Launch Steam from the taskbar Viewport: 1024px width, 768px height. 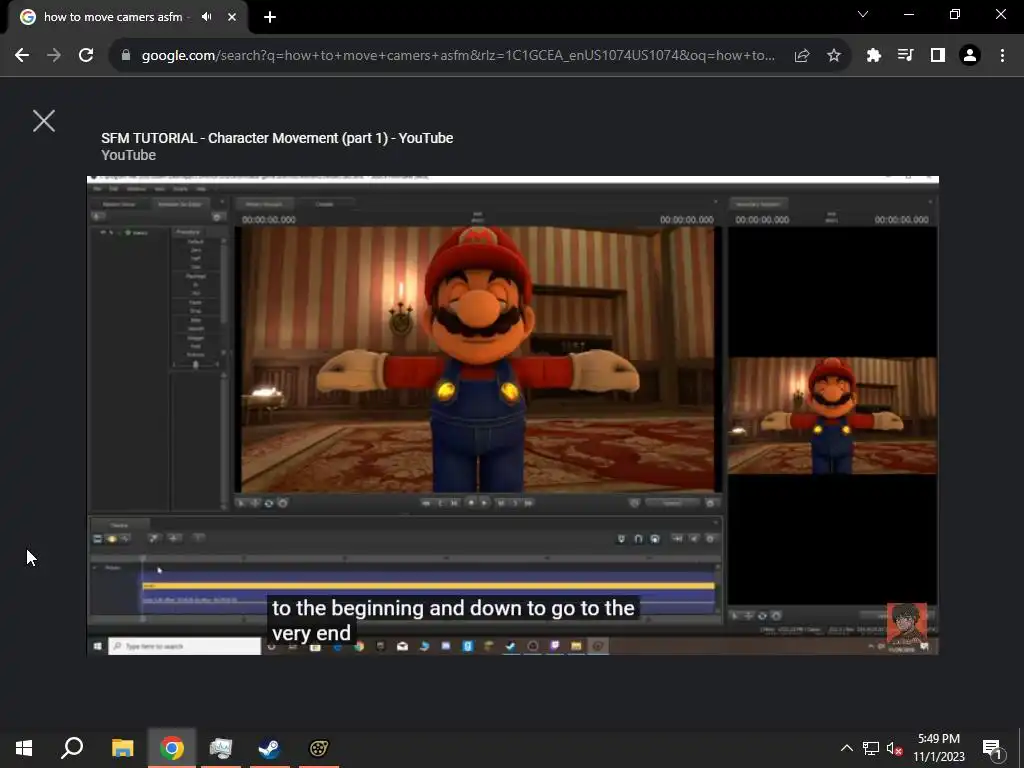click(269, 748)
